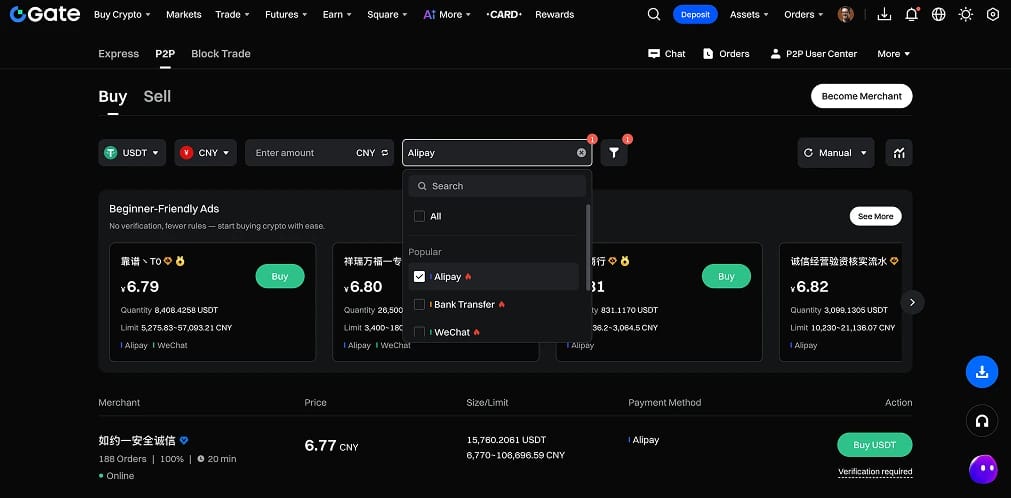Select the P2P tab

pyautogui.click(x=165, y=54)
